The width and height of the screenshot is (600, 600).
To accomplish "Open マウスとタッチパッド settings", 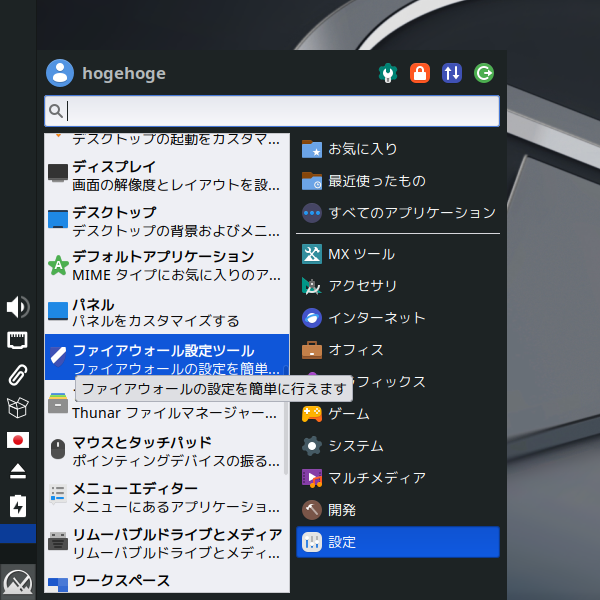I will click(167, 452).
